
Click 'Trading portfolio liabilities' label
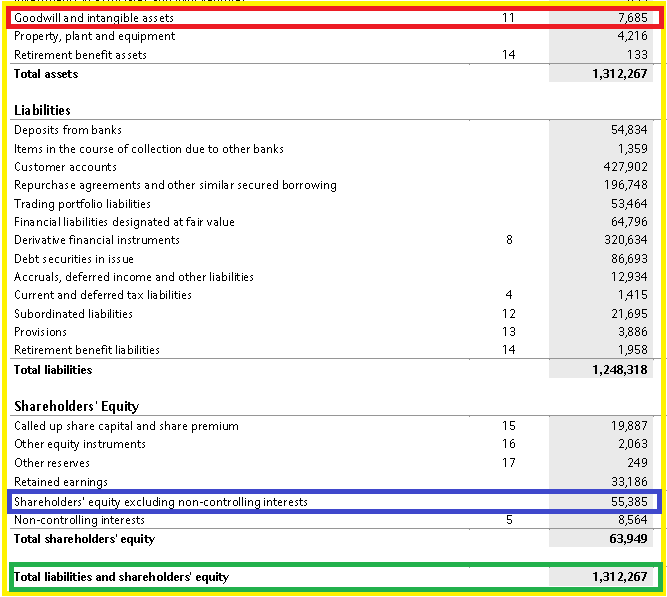pyautogui.click(x=83, y=204)
